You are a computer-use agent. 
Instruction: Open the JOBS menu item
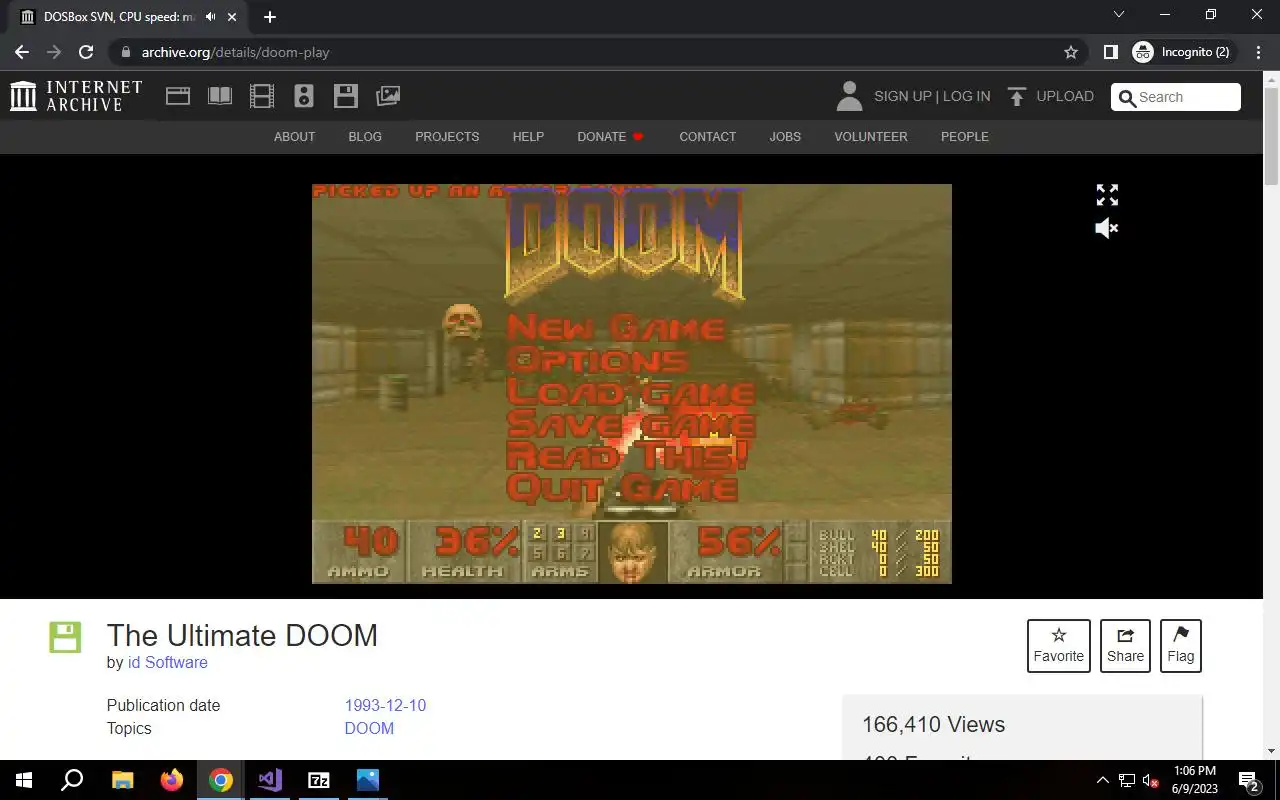[x=785, y=137]
